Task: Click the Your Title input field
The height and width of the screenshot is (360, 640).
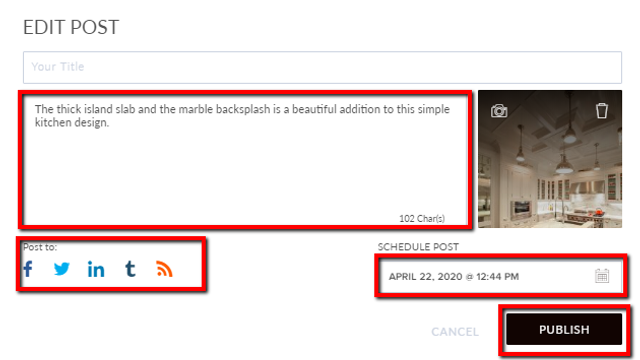Action: coord(322,67)
